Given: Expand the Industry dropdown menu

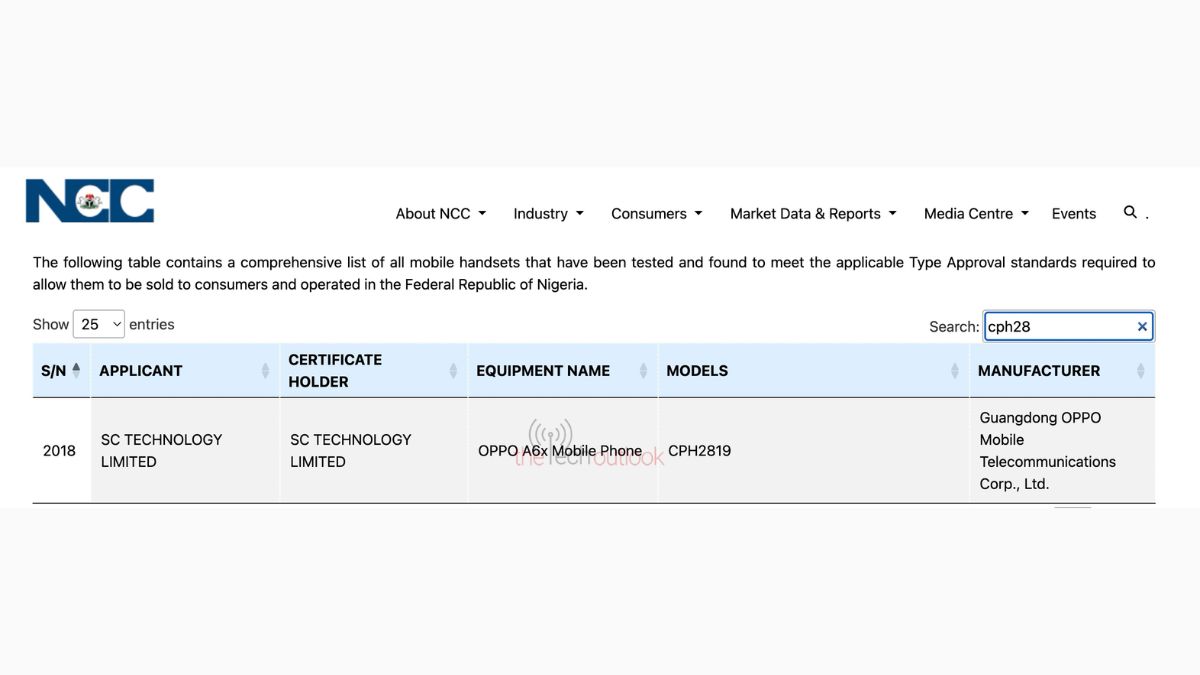Looking at the screenshot, I should [x=548, y=214].
